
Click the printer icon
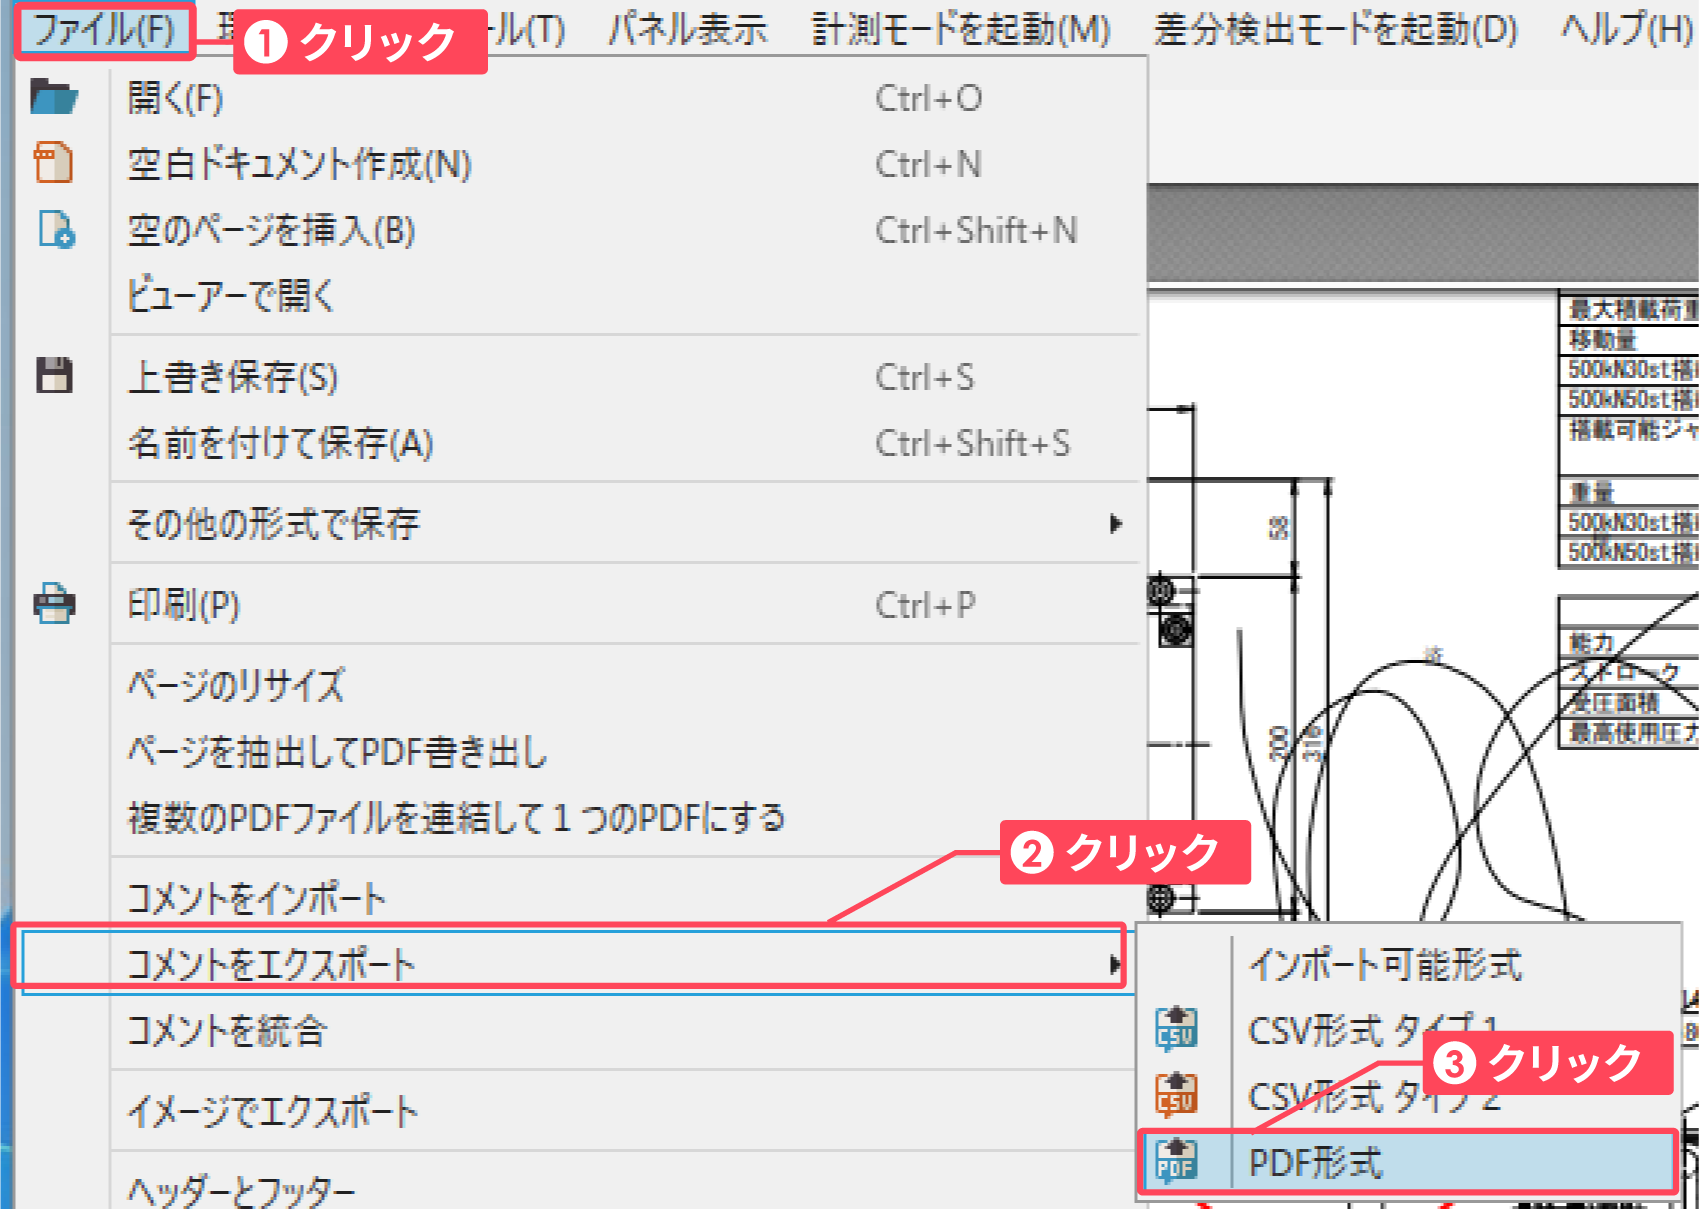pos(54,603)
